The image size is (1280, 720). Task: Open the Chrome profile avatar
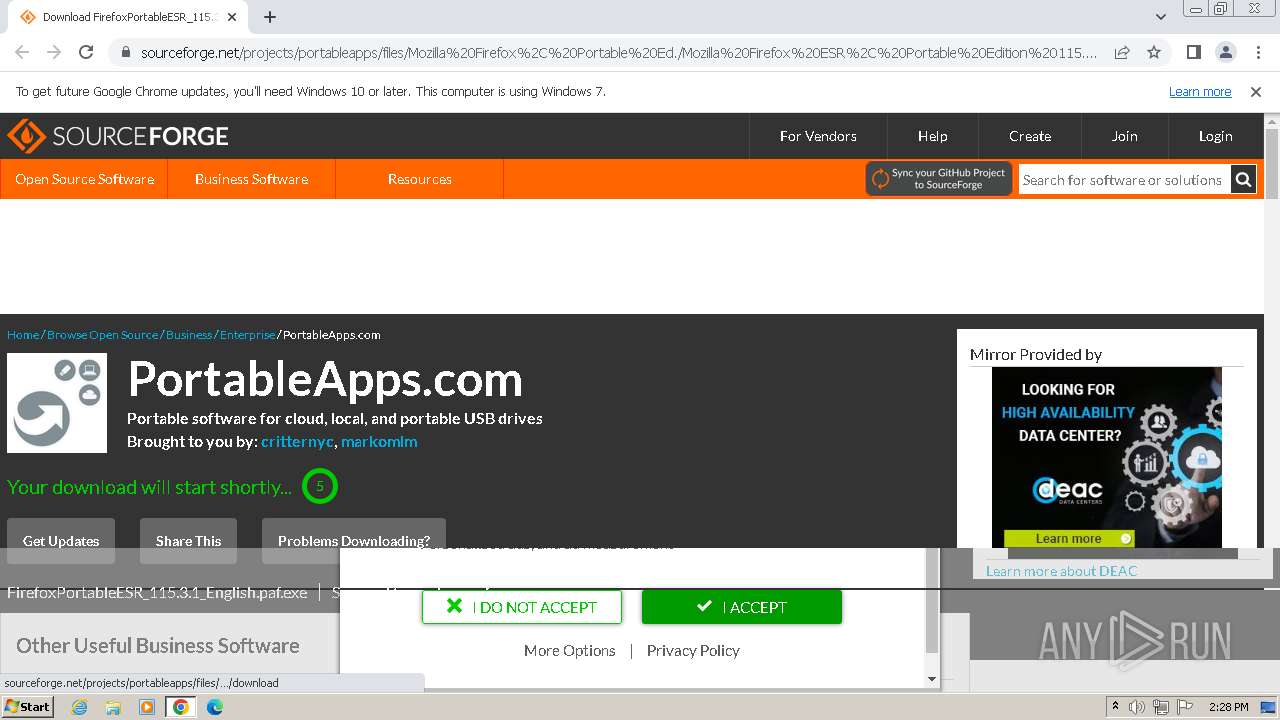1225,52
